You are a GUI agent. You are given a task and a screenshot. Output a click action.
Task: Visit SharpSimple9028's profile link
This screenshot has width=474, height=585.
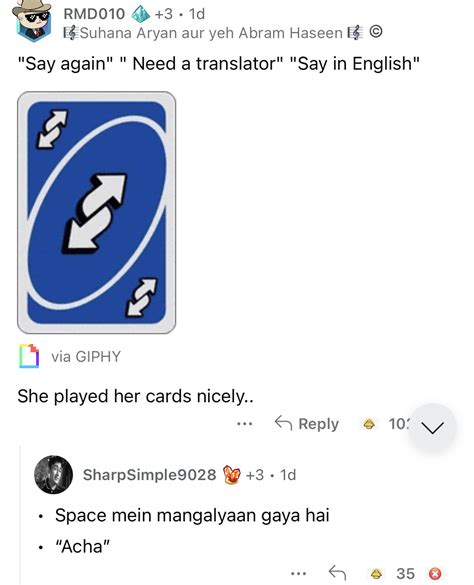[x=149, y=475]
